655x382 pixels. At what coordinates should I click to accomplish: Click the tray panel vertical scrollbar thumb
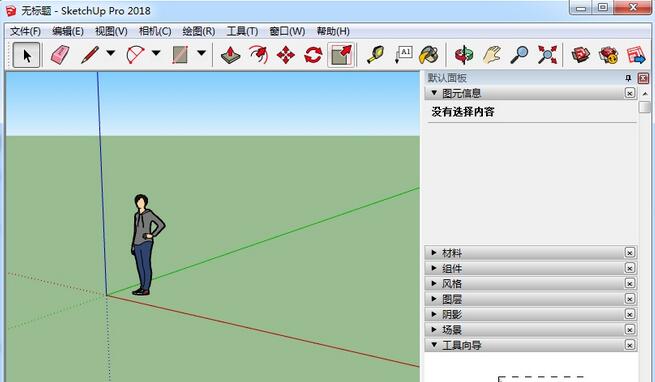(645, 107)
